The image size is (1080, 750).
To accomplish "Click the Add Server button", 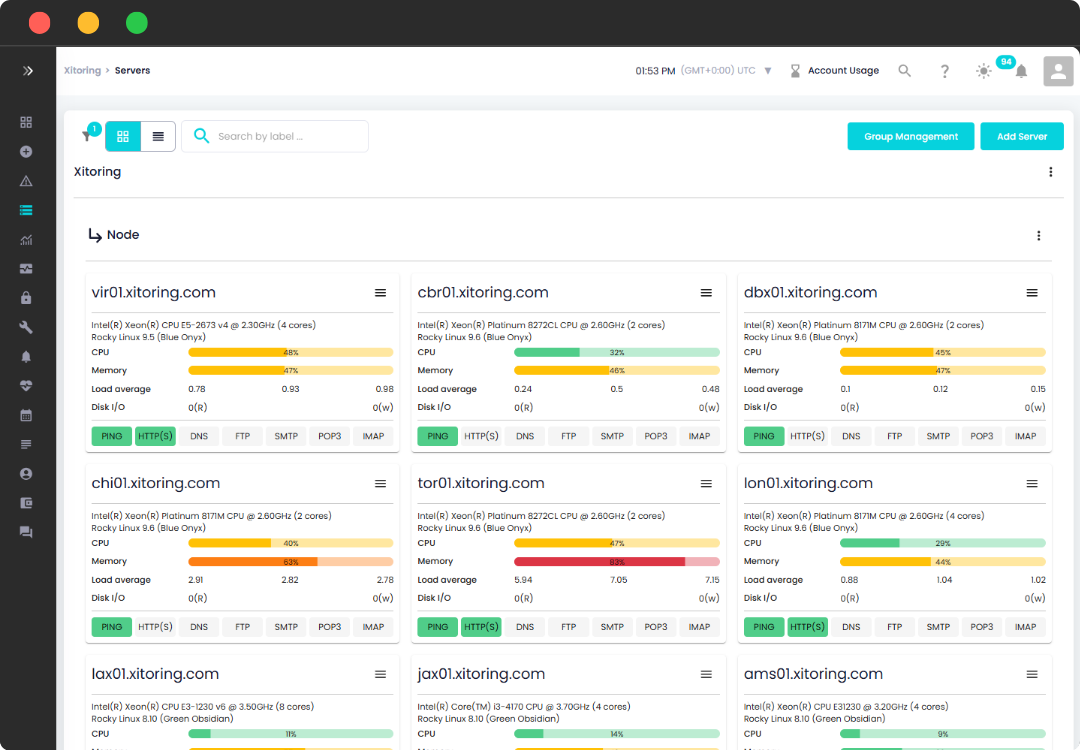I will pos(1021,136).
